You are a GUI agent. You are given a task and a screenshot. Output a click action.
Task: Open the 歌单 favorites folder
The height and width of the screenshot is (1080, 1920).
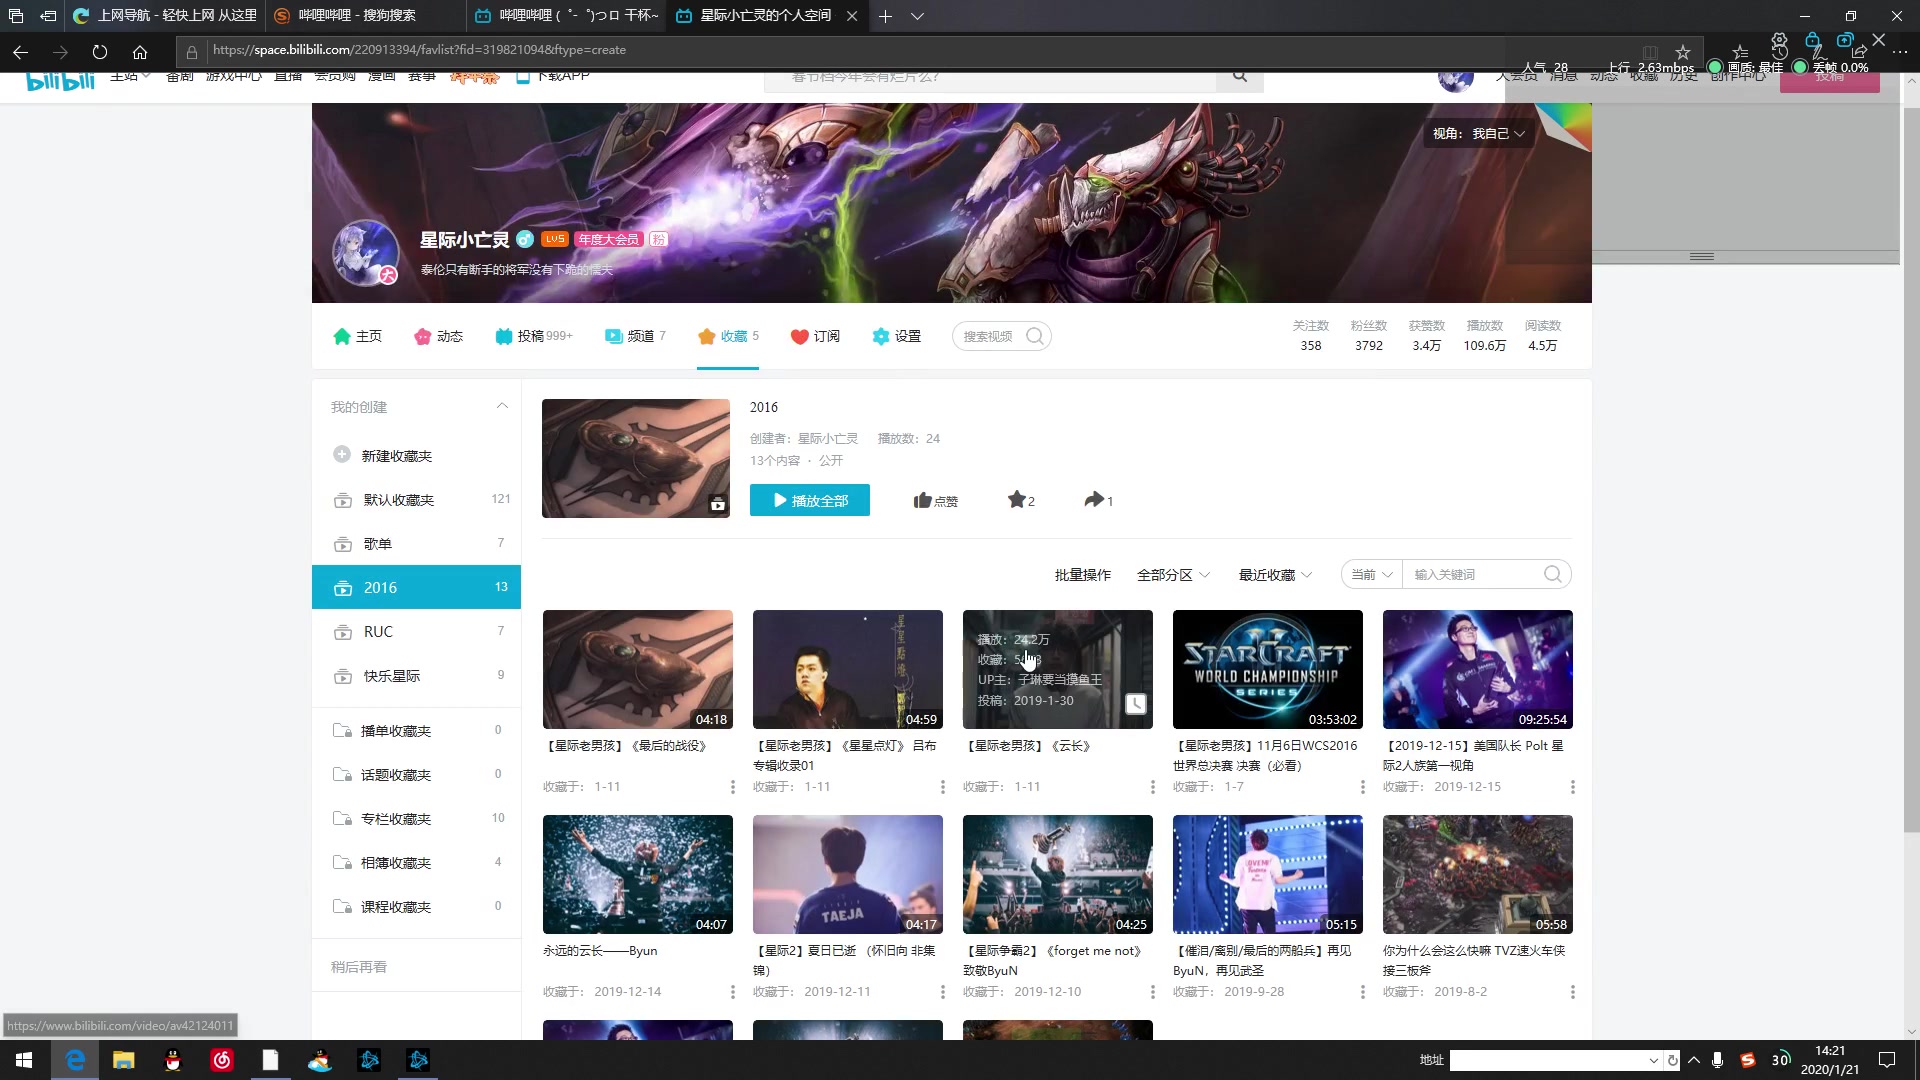(416, 544)
